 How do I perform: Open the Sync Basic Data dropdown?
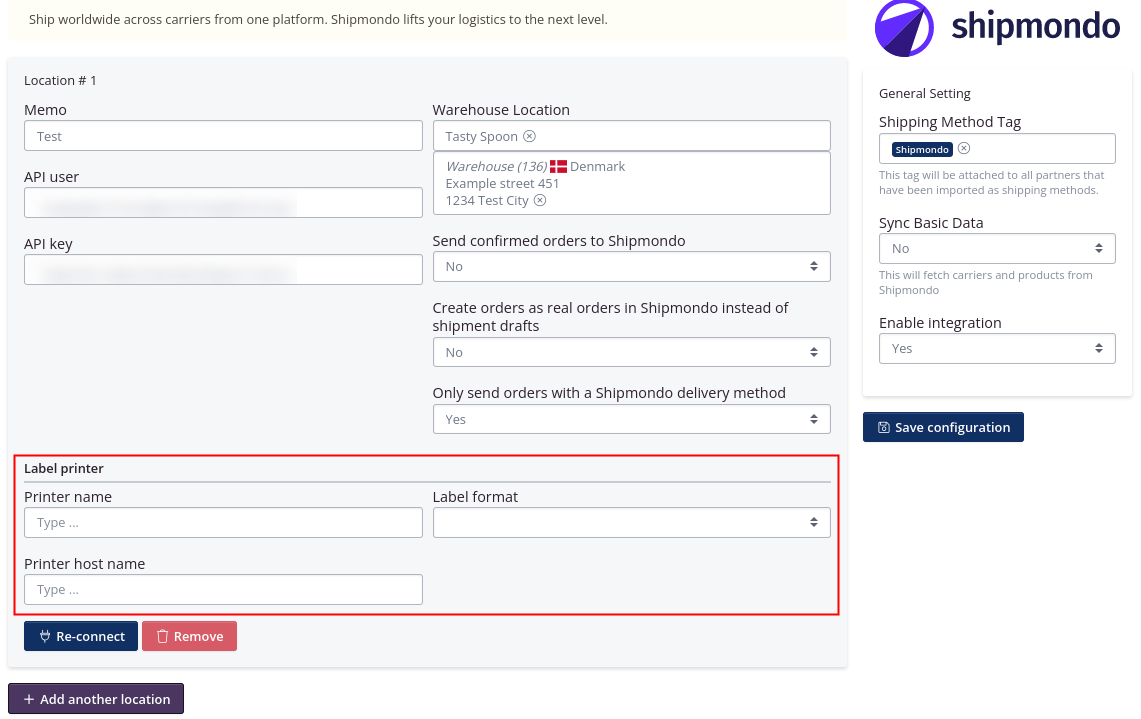pos(996,249)
